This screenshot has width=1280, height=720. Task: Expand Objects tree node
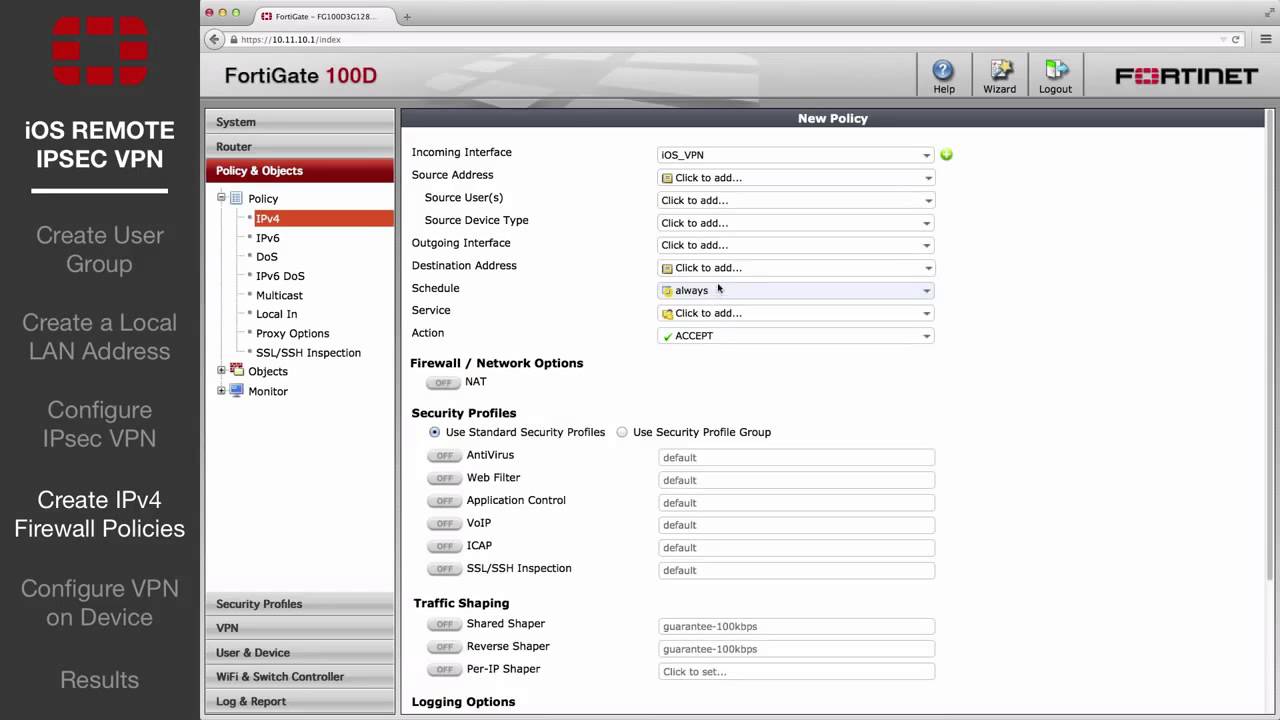pos(221,371)
